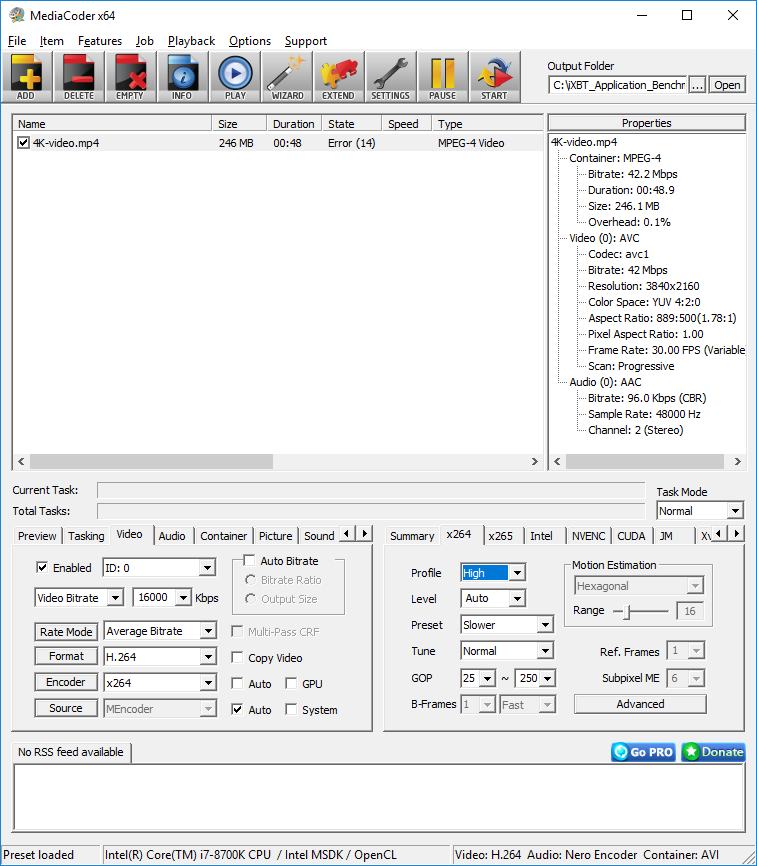Viewport: 757px width, 866px height.
Task: Open the Task Mode Normal dropdown
Action: (x=700, y=511)
